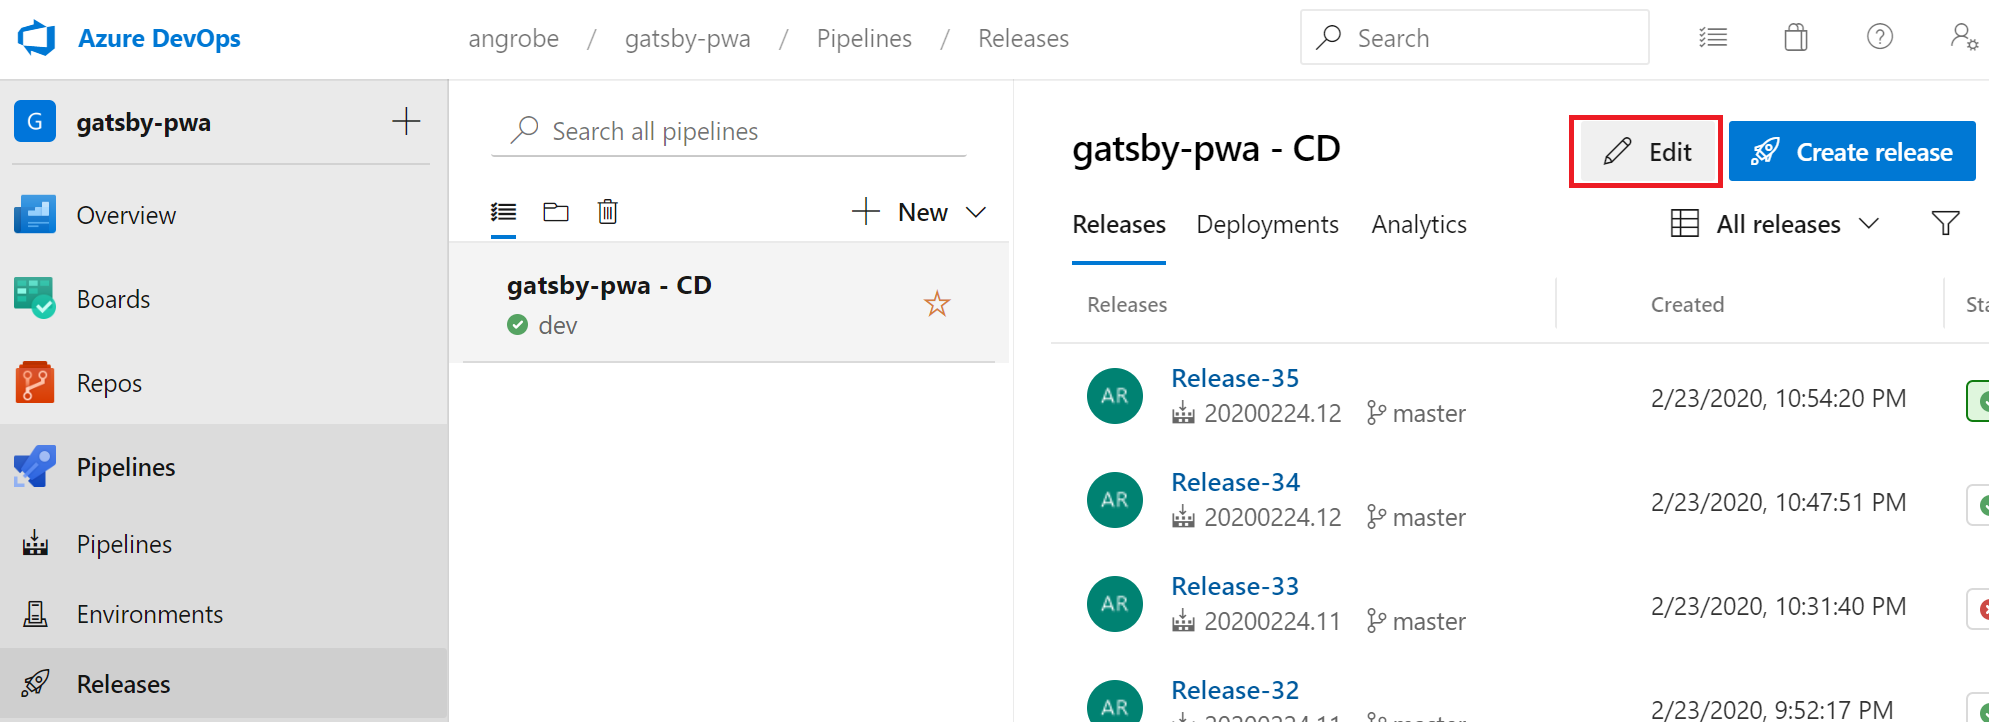
Task: Select the Pipelines hub header in sidebar
Action: point(224,467)
